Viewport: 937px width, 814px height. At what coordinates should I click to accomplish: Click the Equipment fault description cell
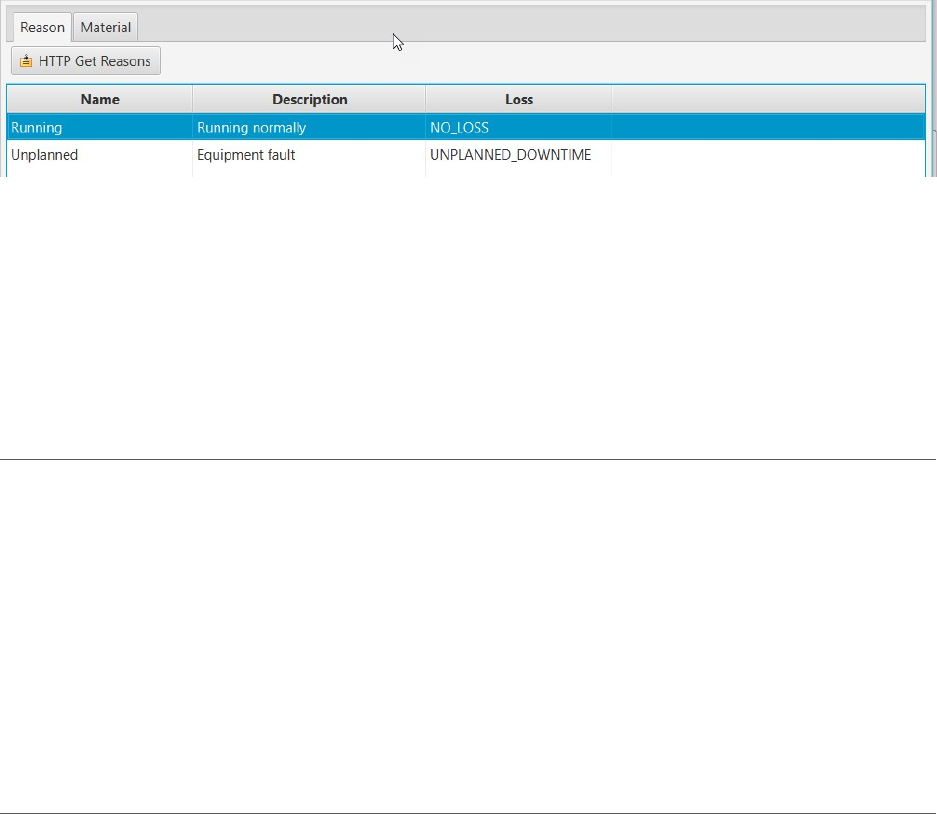coord(309,155)
